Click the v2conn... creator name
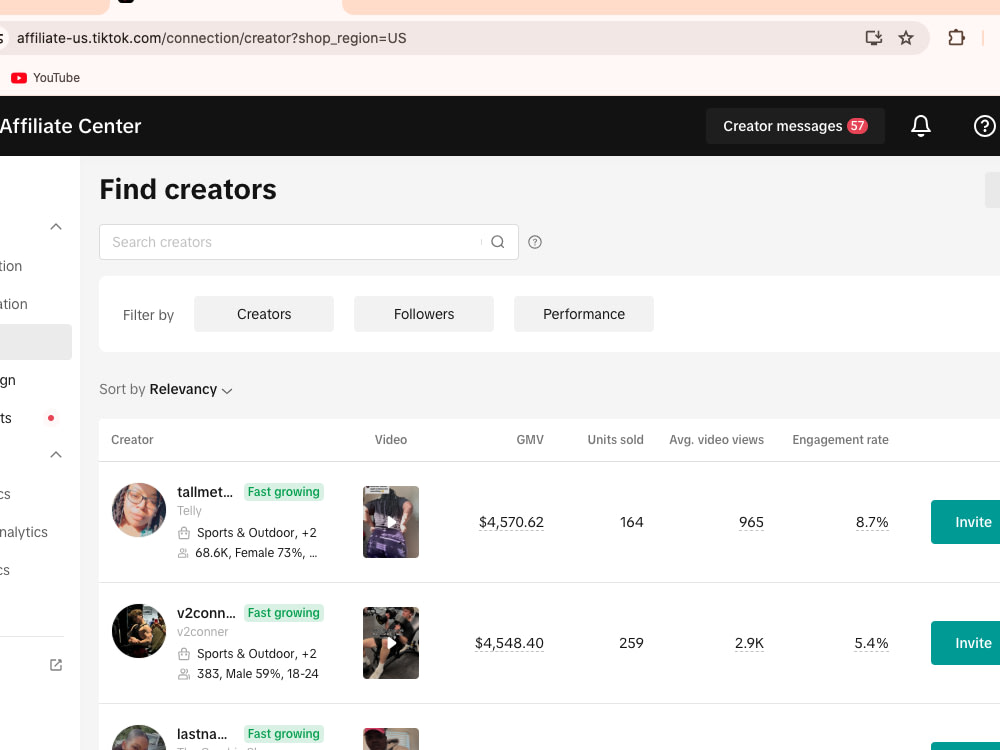 point(206,613)
